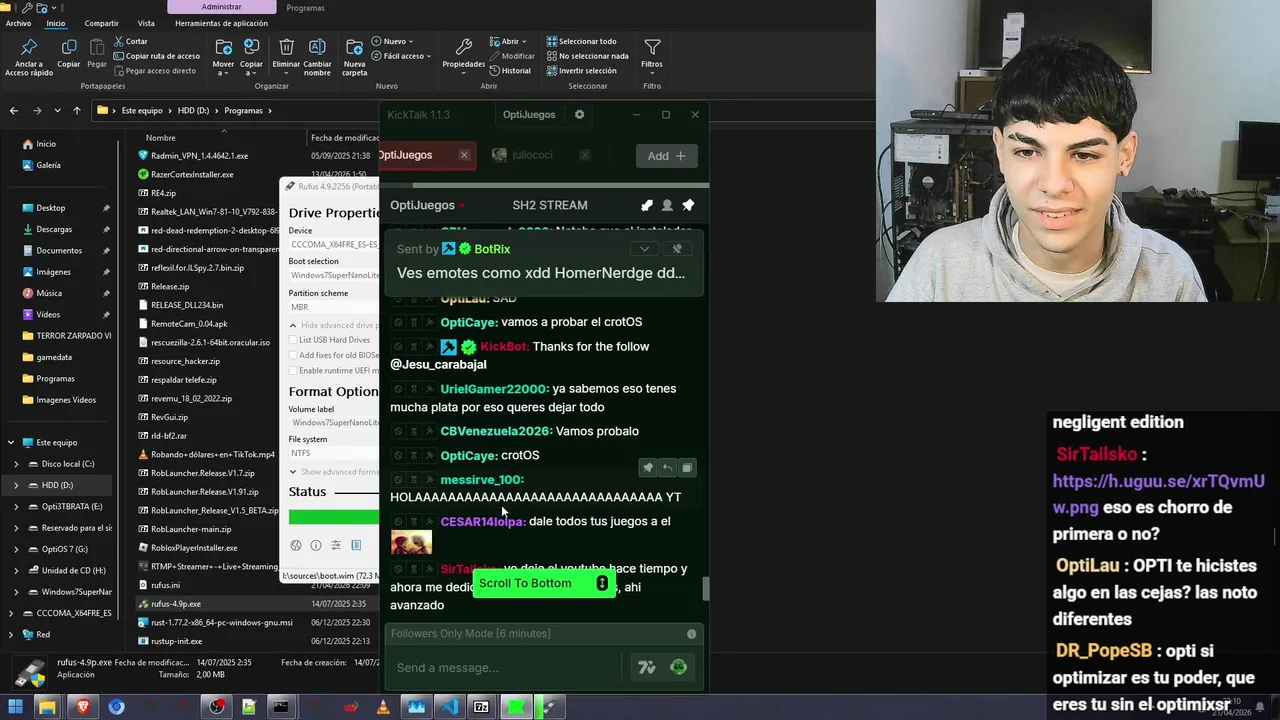Click Seleccionar todo in ribbon
The image size is (1280, 720).
[x=581, y=41]
